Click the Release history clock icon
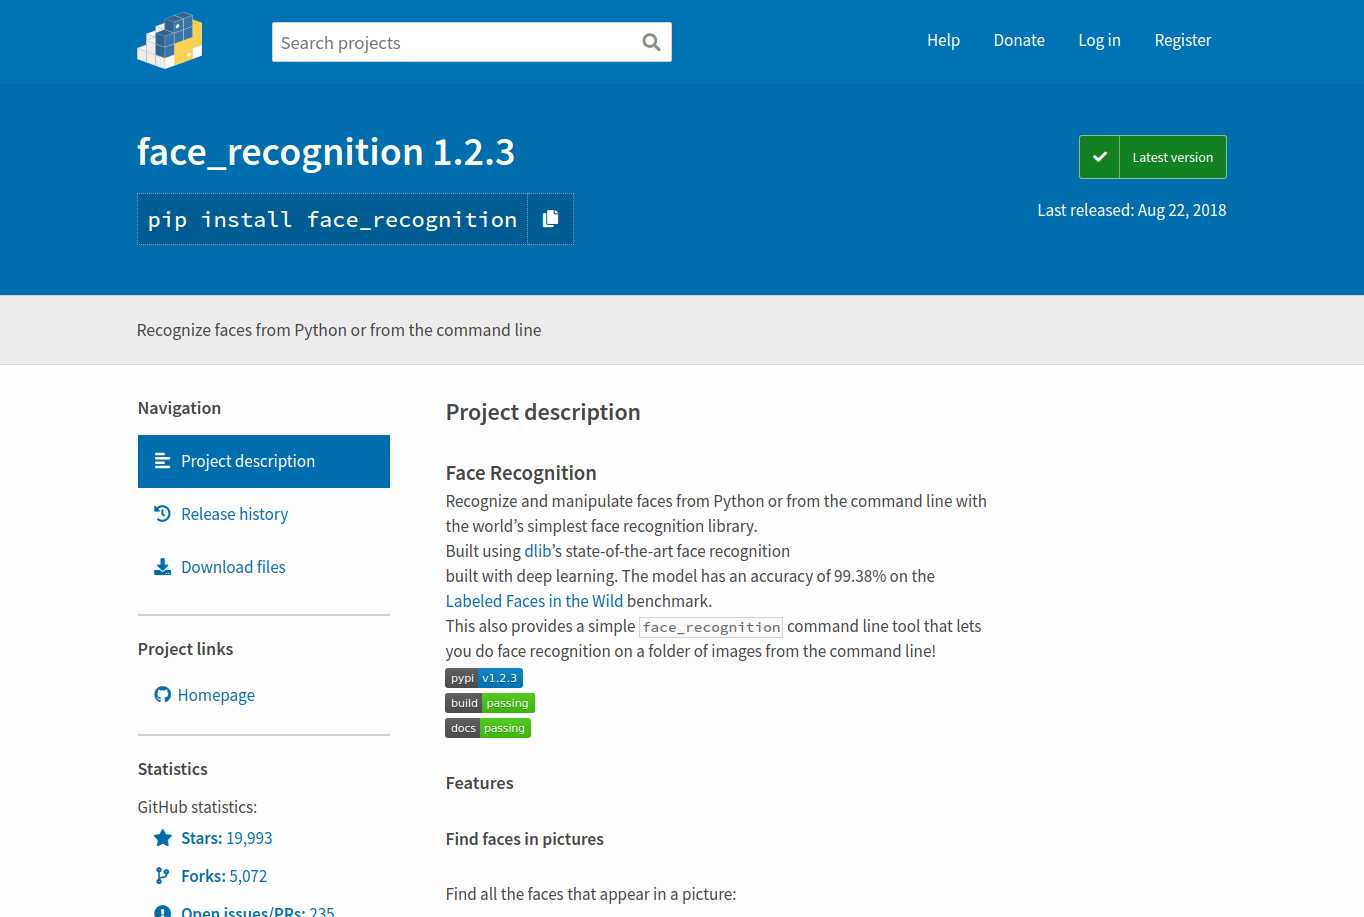The width and height of the screenshot is (1364, 917). point(162,514)
